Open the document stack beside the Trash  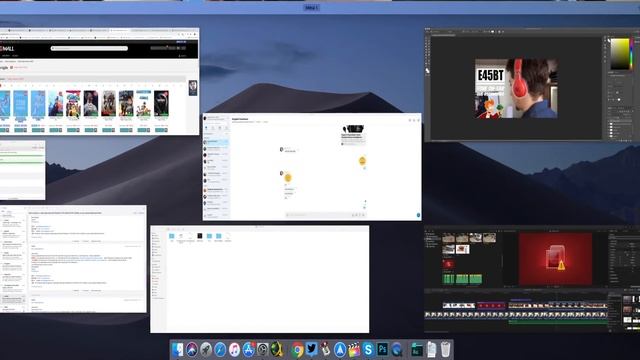[431, 350]
